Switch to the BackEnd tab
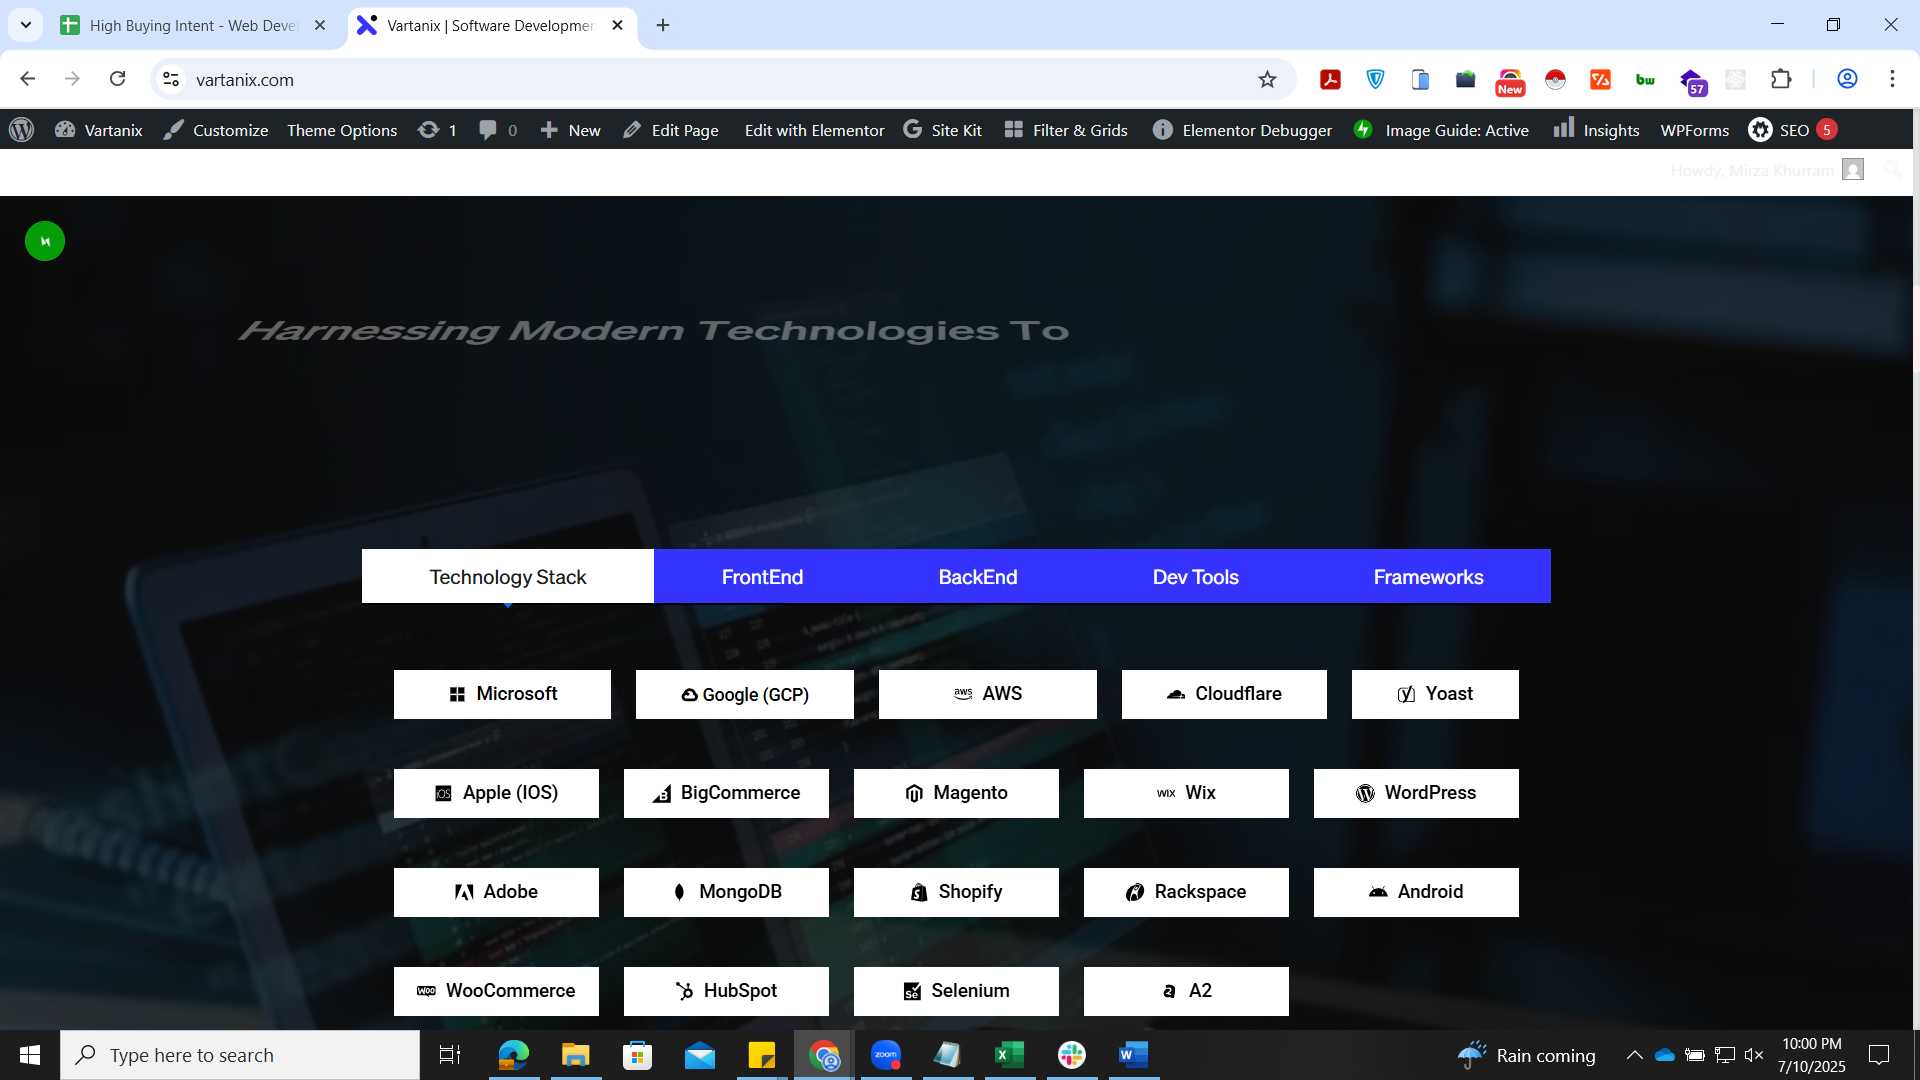Viewport: 1920px width, 1080px height. pos(978,576)
